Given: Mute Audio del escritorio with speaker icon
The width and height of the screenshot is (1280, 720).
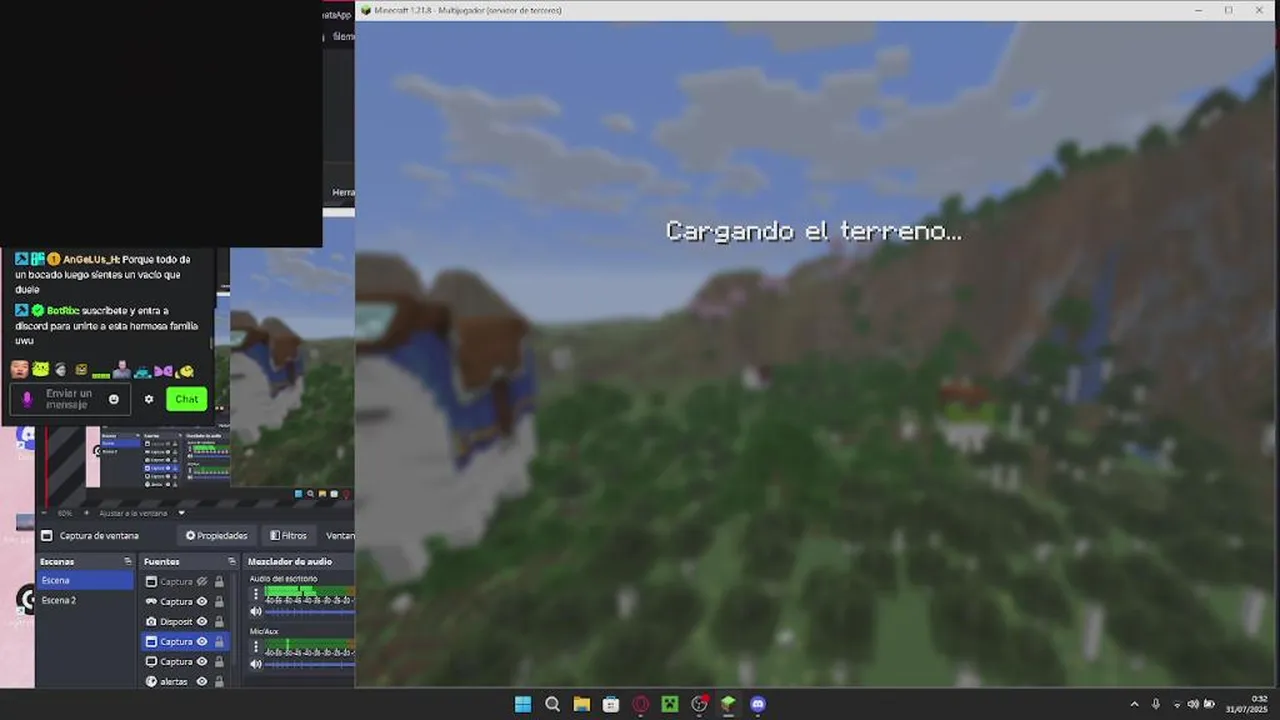Looking at the screenshot, I should point(256,611).
